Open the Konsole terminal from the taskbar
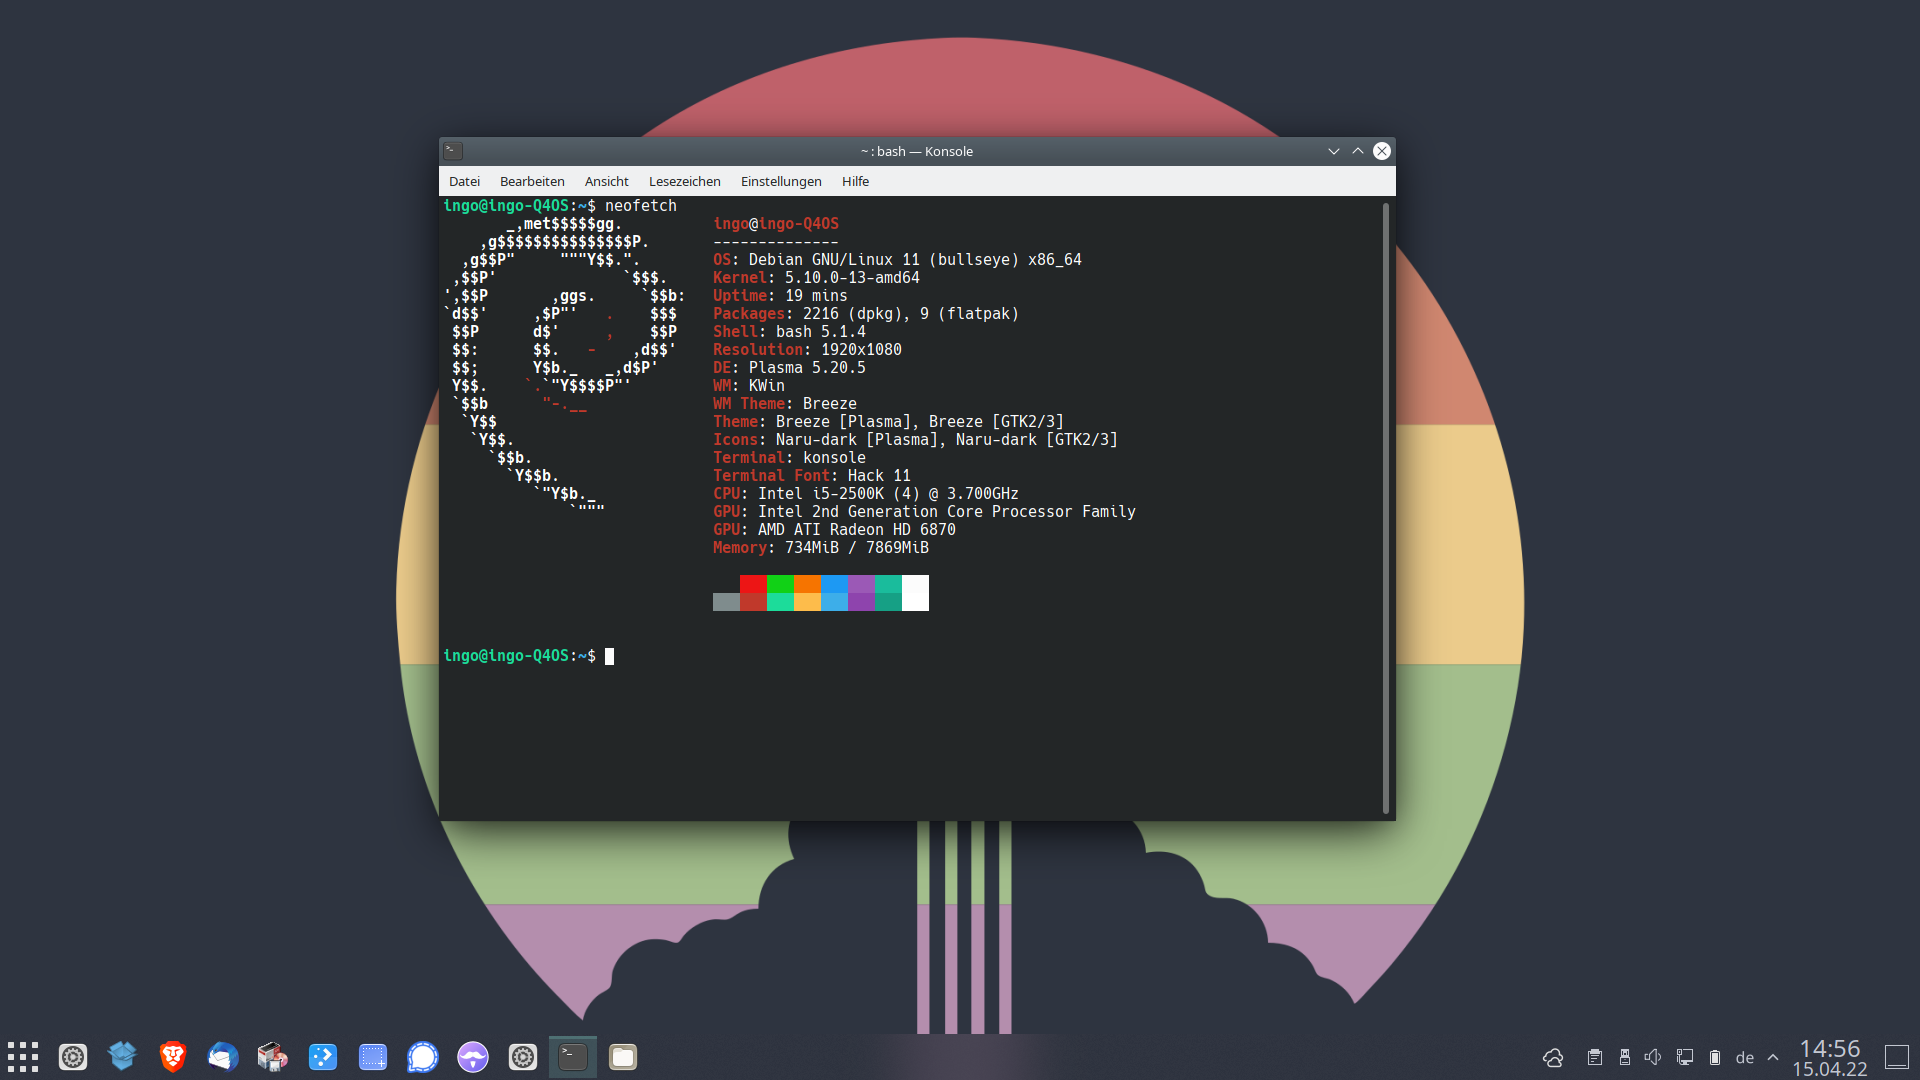Viewport: 1920px width, 1080px height. [x=572, y=1056]
